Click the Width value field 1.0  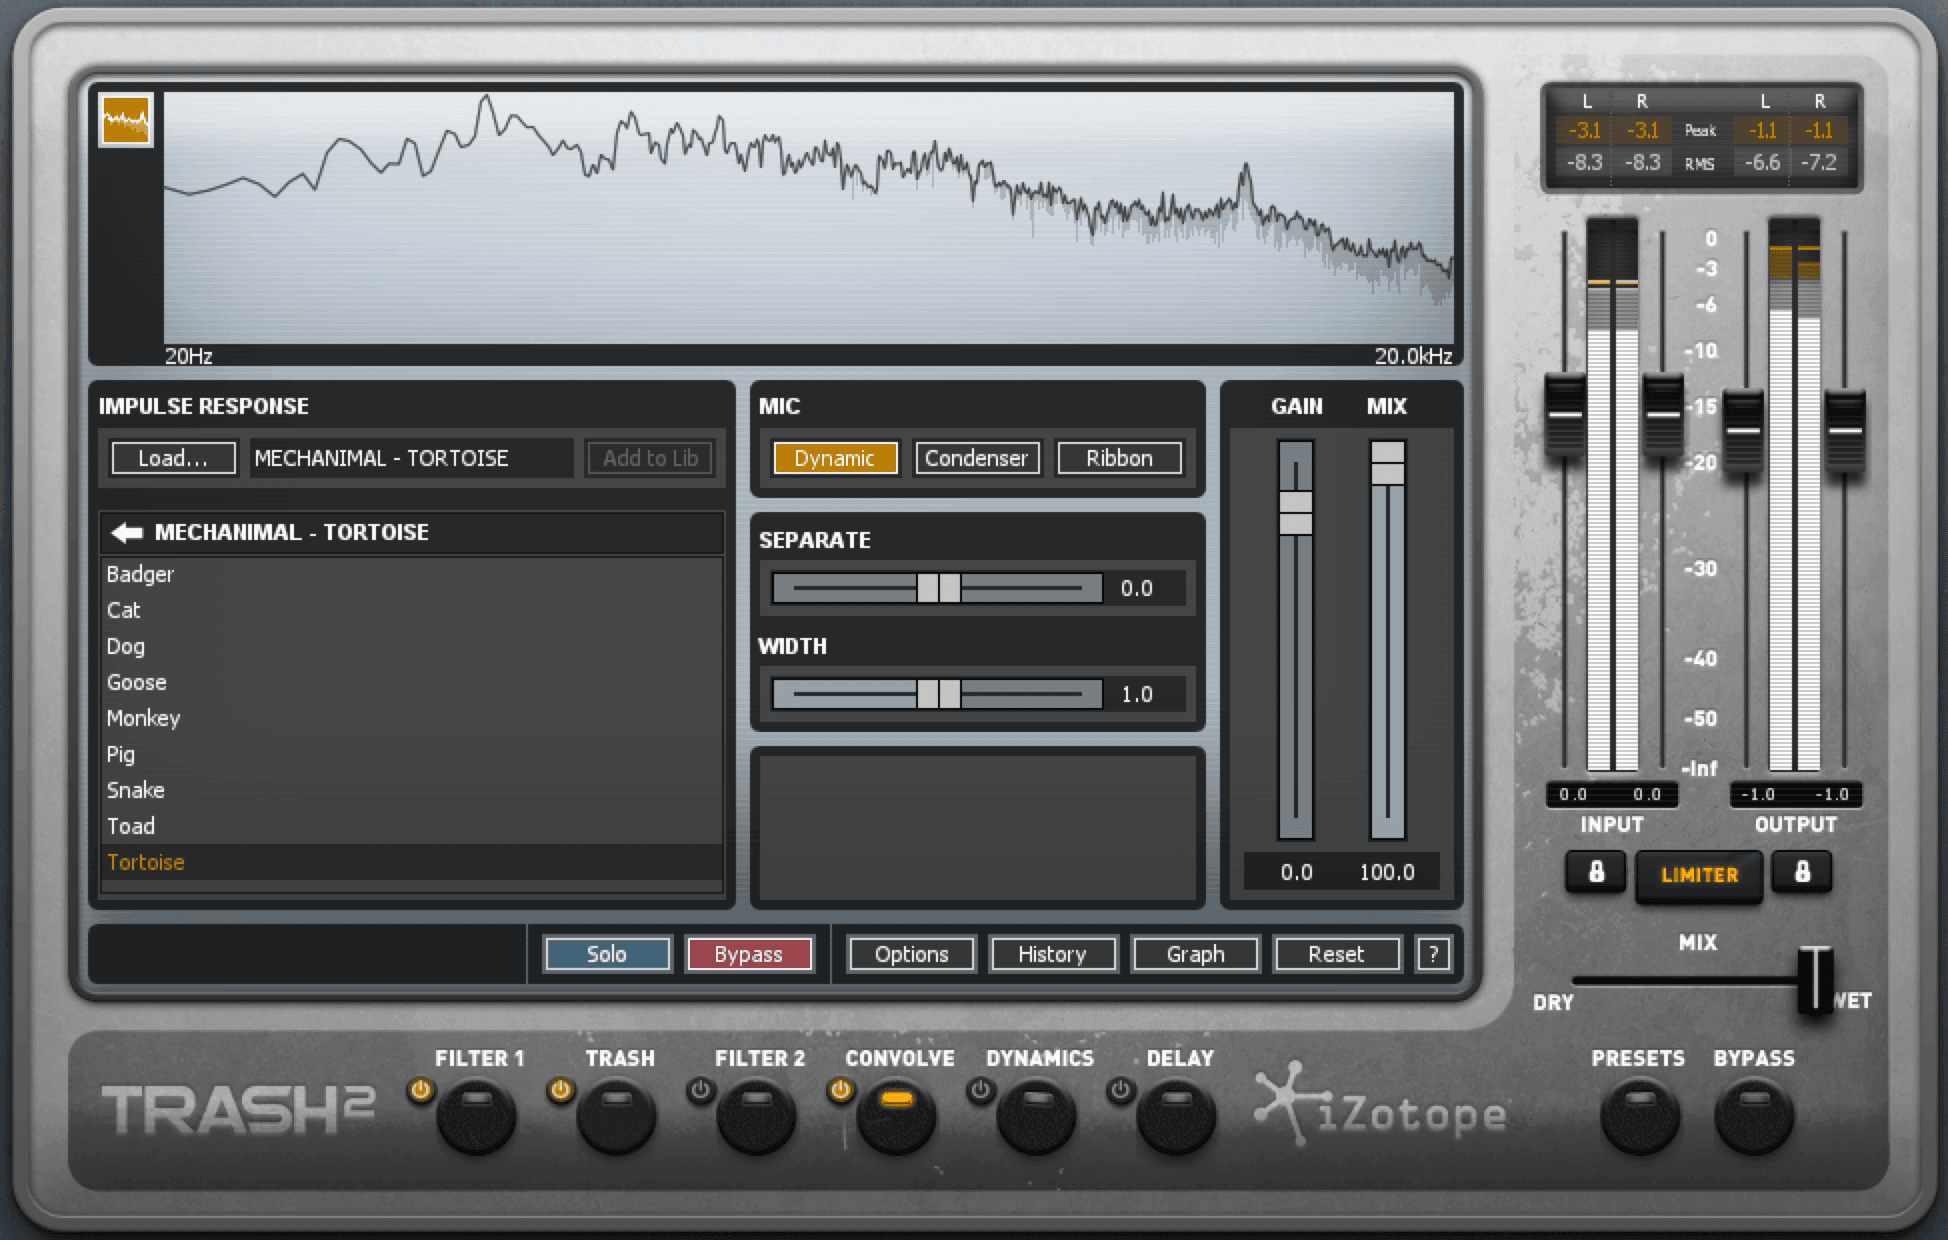click(x=1145, y=694)
